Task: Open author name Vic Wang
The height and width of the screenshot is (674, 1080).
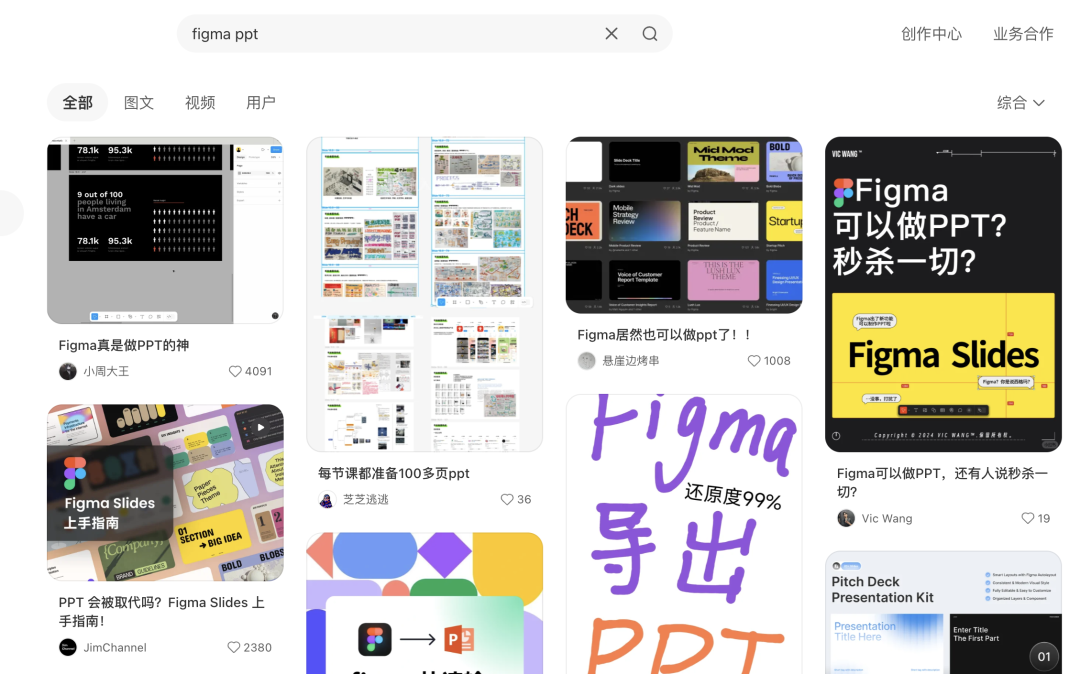Action: click(x=887, y=518)
